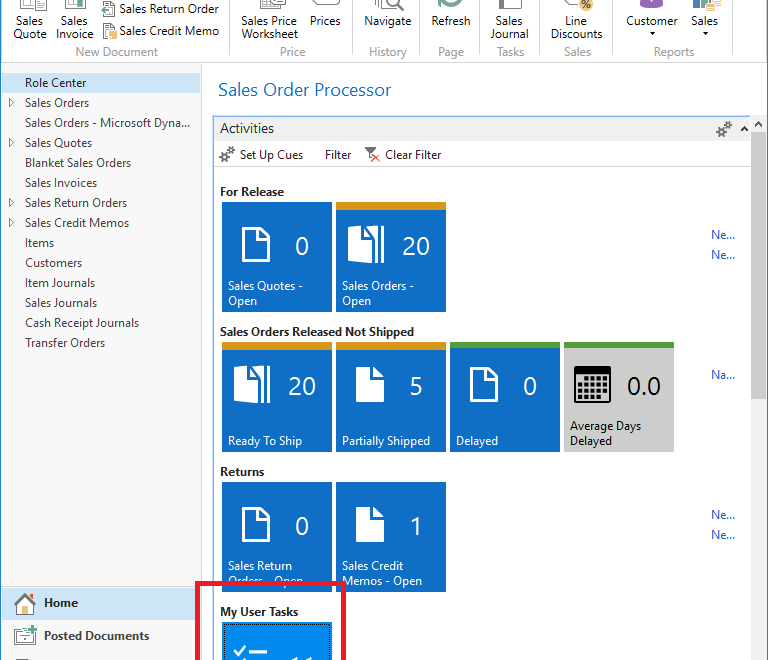Click the Sales Credit Memos navigation label
Screen dimensions: 768x660
(x=77, y=223)
